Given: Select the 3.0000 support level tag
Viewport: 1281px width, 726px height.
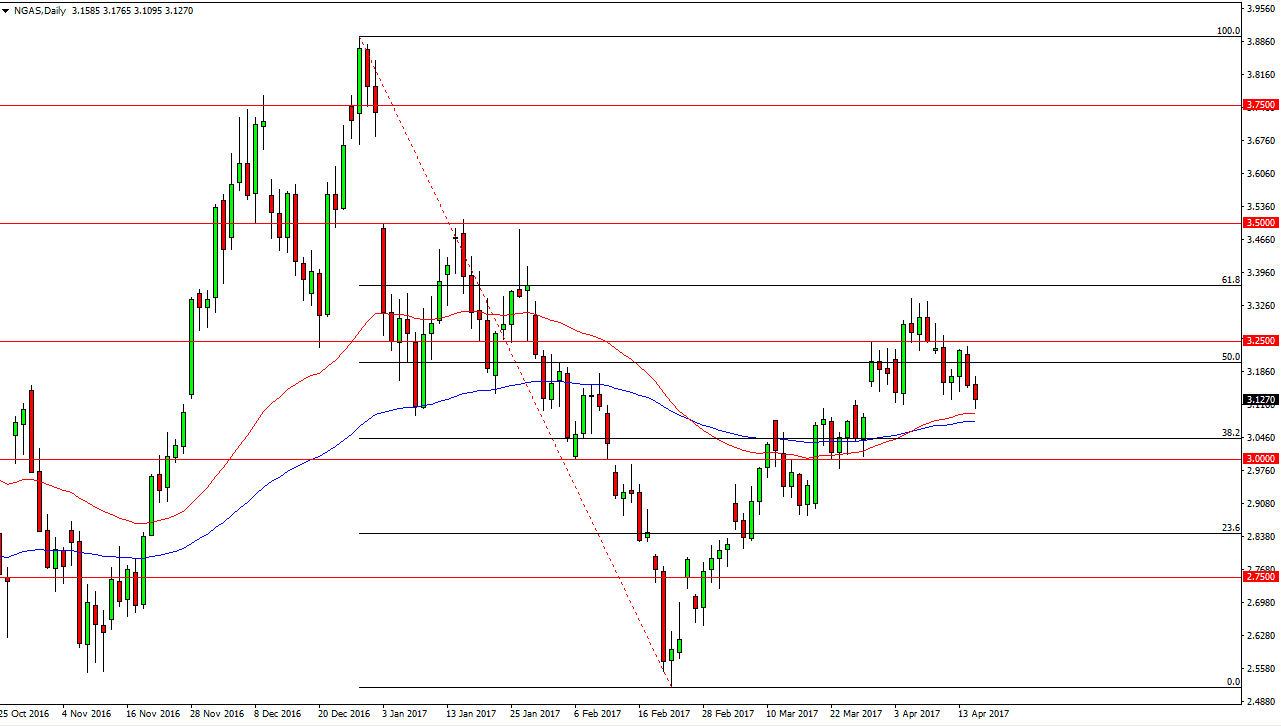Looking at the screenshot, I should click(1262, 458).
